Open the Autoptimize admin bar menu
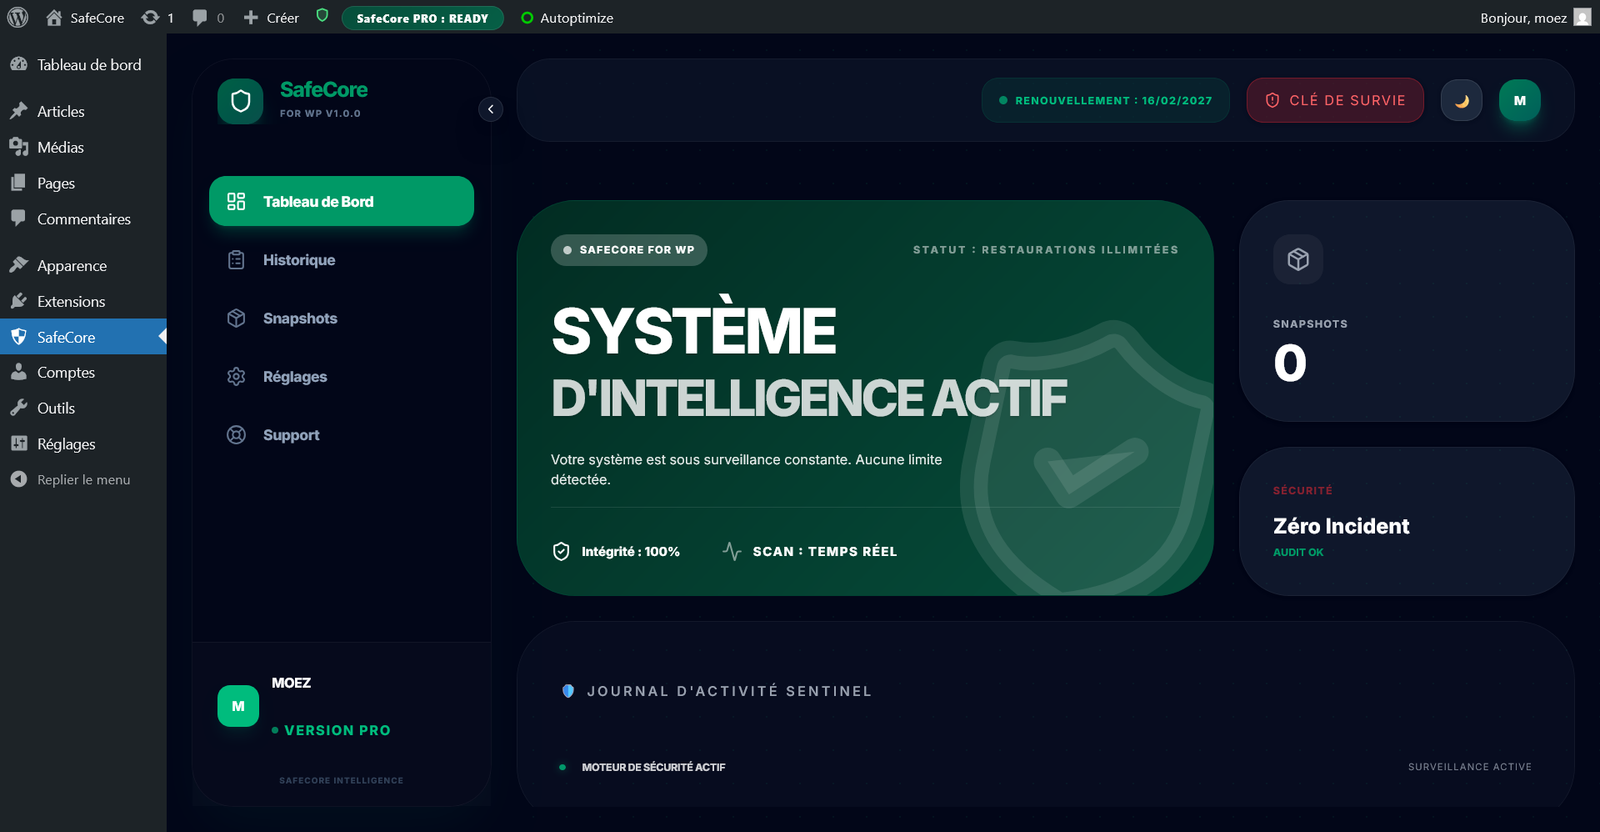1600x832 pixels. tap(567, 18)
